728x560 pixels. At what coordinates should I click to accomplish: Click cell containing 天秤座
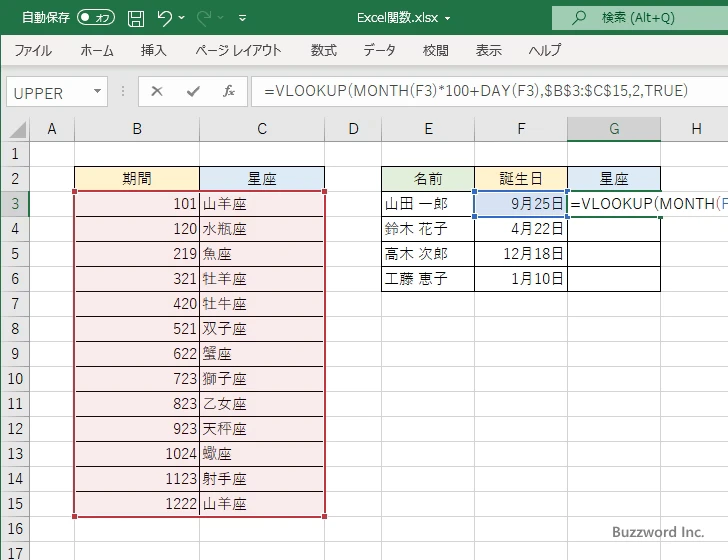[x=262, y=429]
